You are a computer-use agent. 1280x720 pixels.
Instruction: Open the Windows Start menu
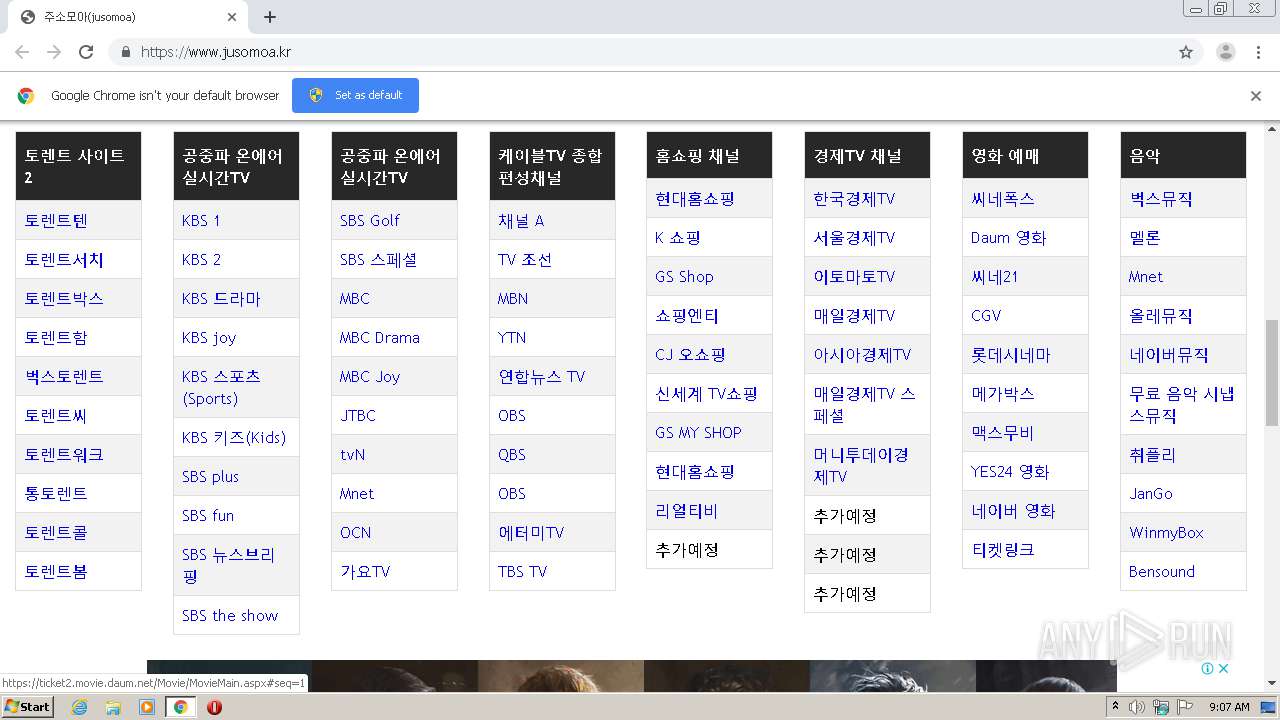pyautogui.click(x=27, y=707)
